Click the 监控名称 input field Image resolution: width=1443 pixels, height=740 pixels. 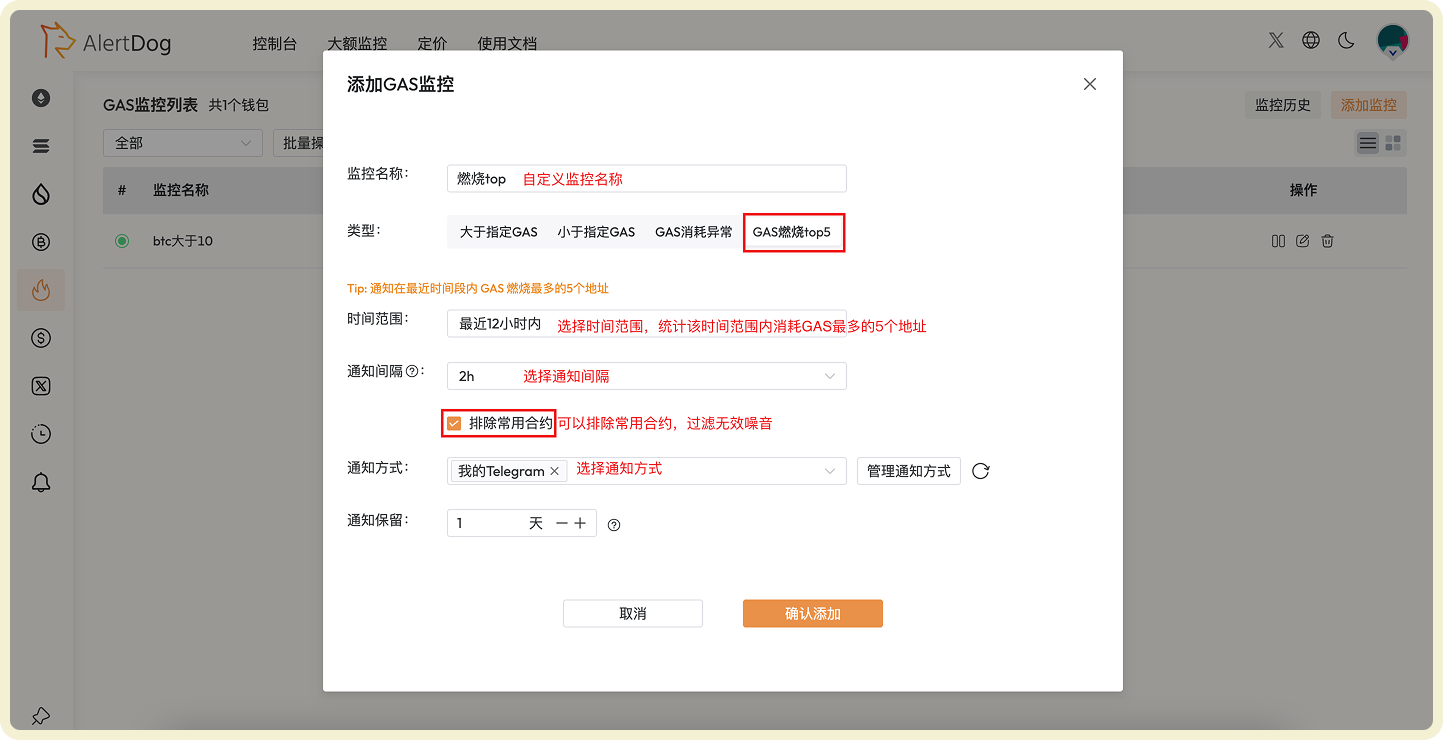pos(646,178)
